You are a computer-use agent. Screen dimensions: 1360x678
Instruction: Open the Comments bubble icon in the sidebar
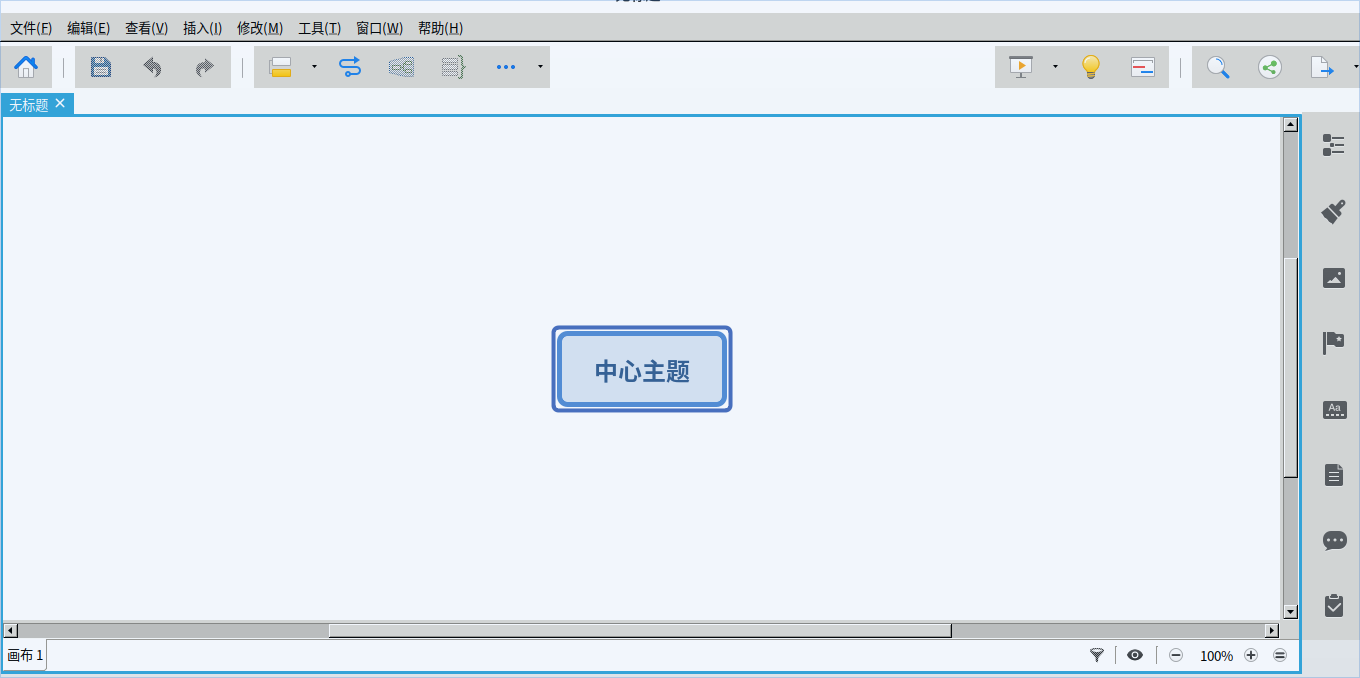click(1333, 541)
